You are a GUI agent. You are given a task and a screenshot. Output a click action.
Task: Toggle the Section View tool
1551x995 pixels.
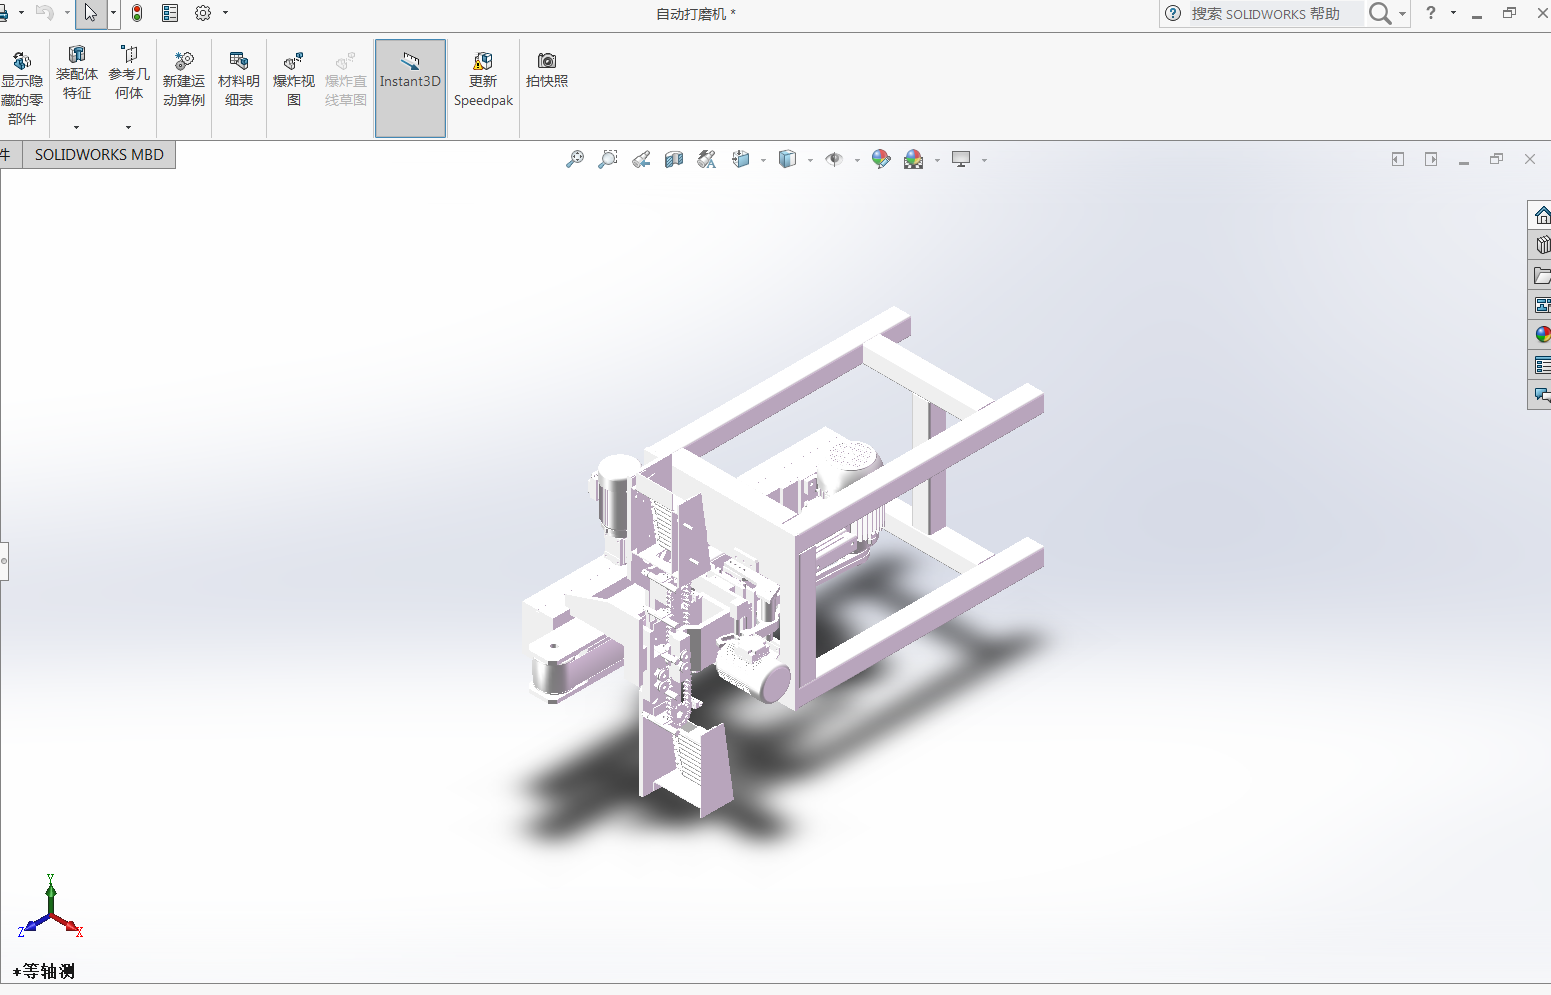[x=674, y=159]
